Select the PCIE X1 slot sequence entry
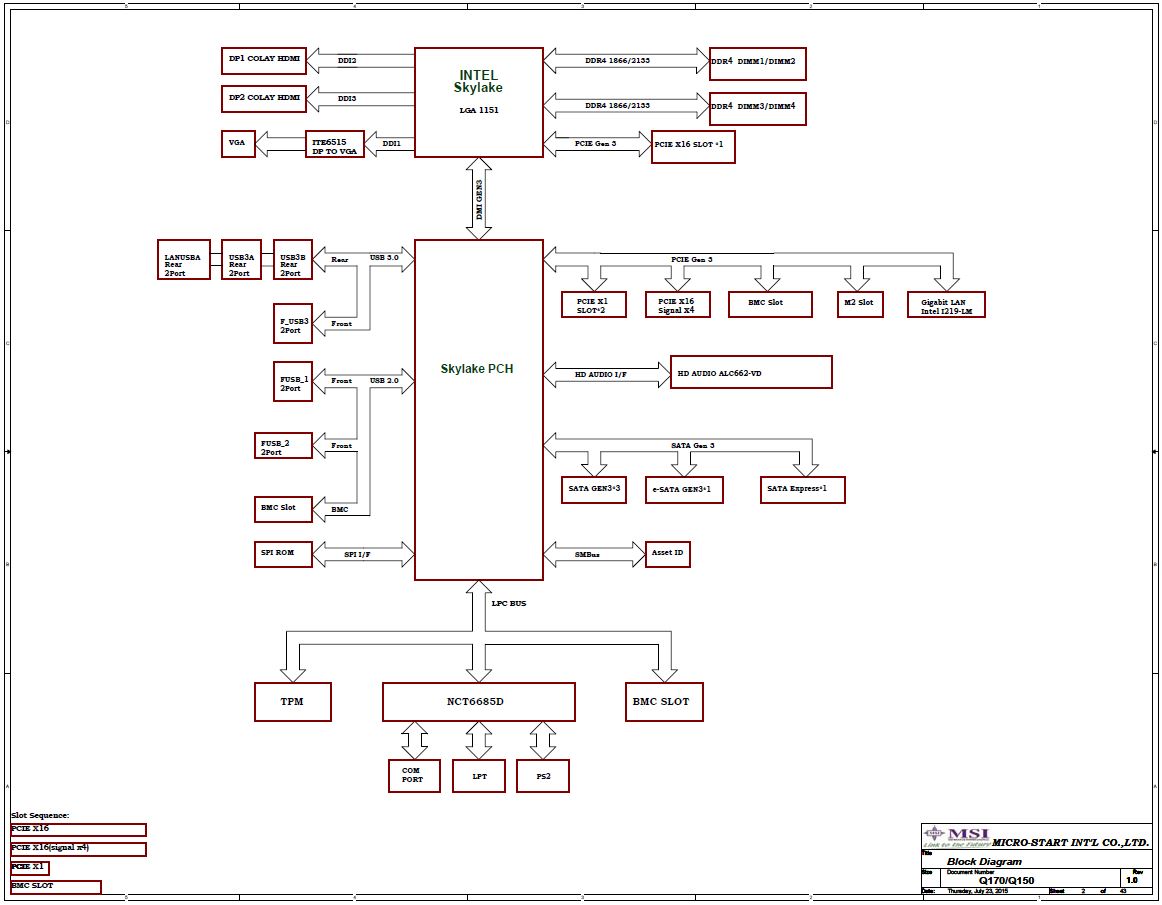Screen dimensions: 1162x905 pyautogui.click(x=30, y=867)
